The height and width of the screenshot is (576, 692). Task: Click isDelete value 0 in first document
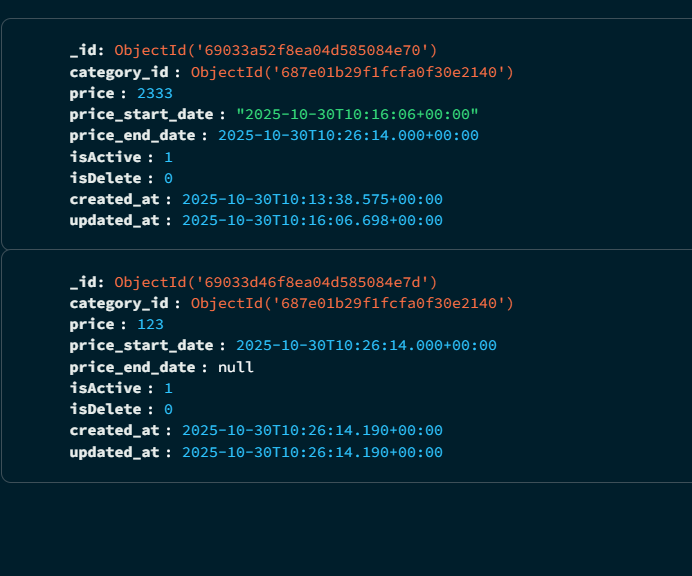click(168, 178)
